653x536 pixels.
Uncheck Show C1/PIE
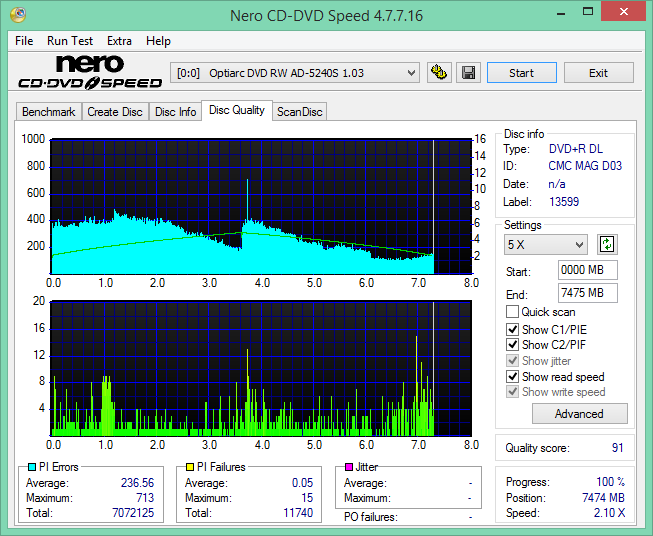pos(512,329)
